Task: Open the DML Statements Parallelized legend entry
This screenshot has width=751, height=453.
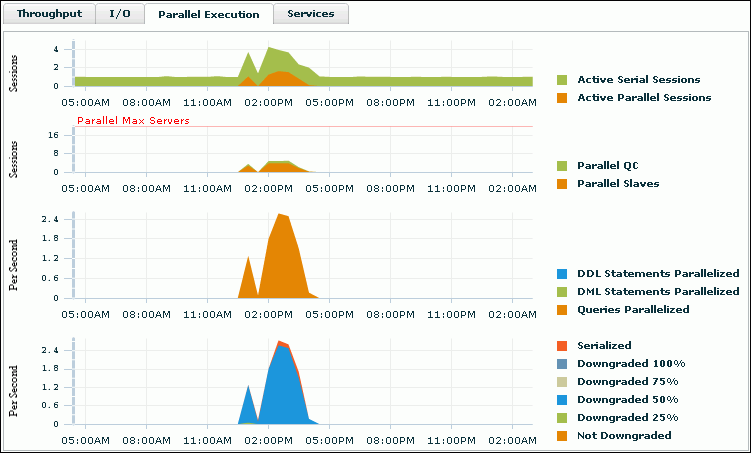Action: tap(658, 291)
